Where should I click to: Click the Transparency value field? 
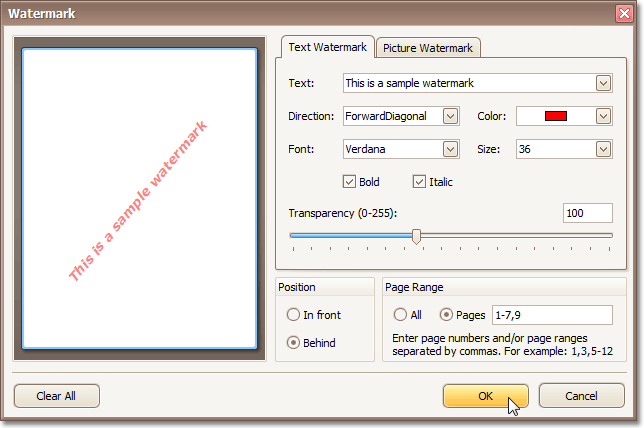pos(587,213)
